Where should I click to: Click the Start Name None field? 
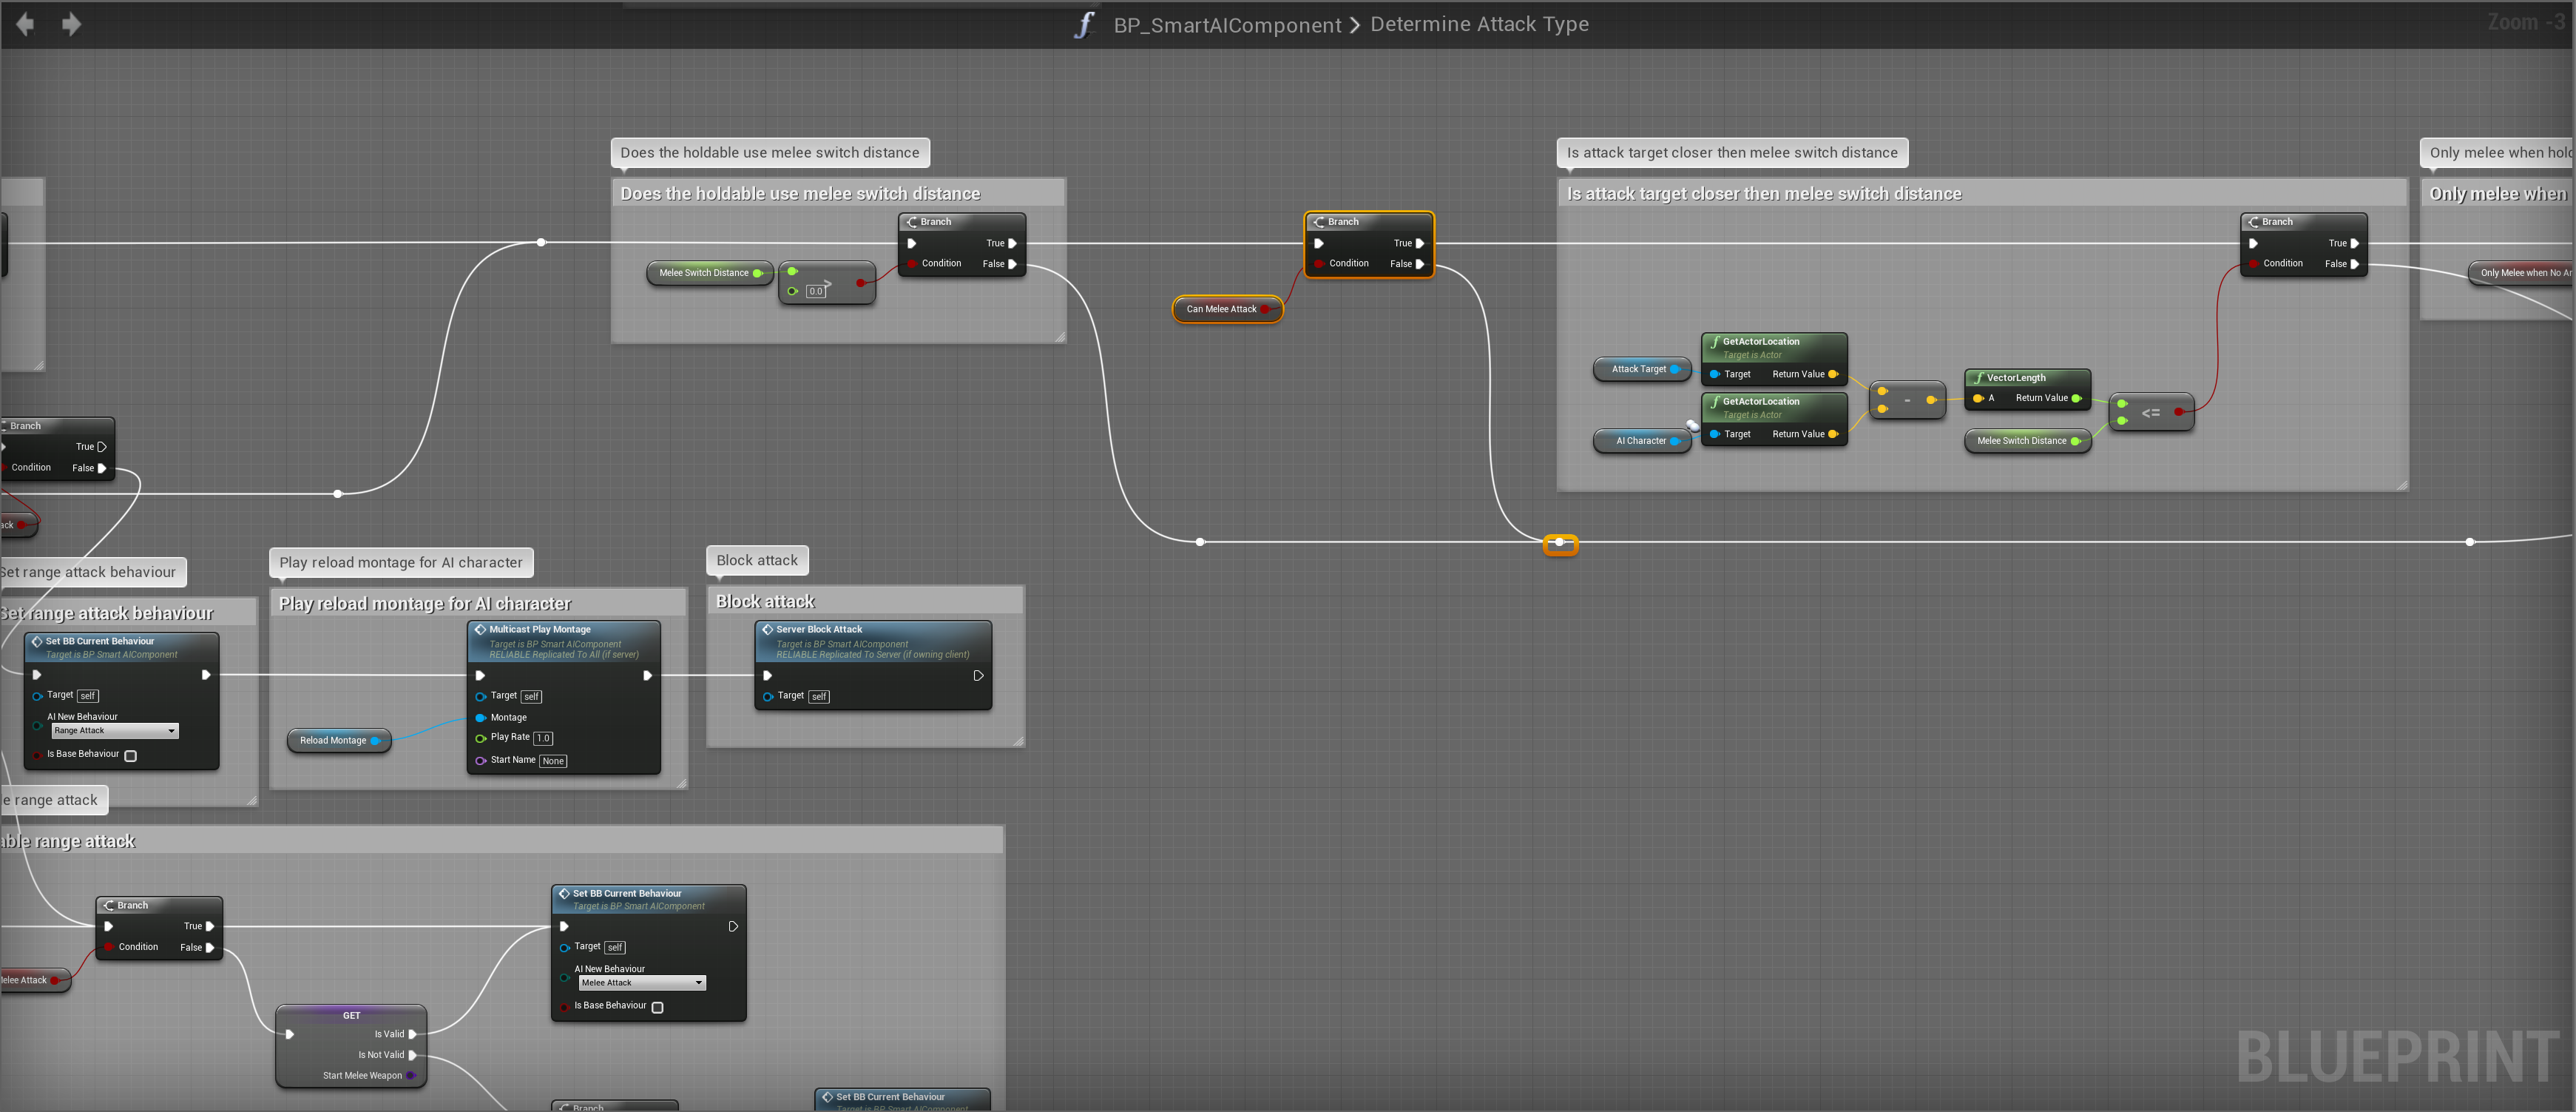[553, 761]
